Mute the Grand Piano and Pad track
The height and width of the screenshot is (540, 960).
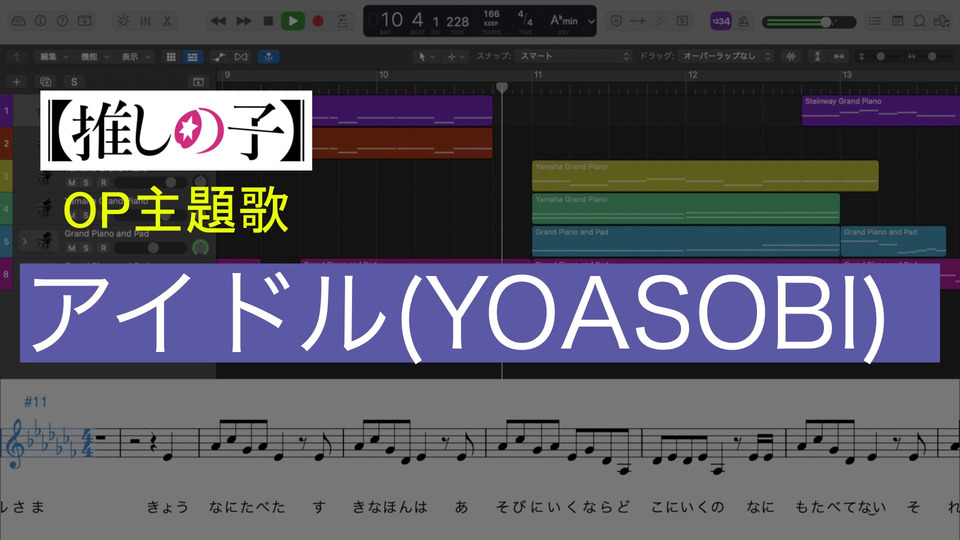[72, 248]
